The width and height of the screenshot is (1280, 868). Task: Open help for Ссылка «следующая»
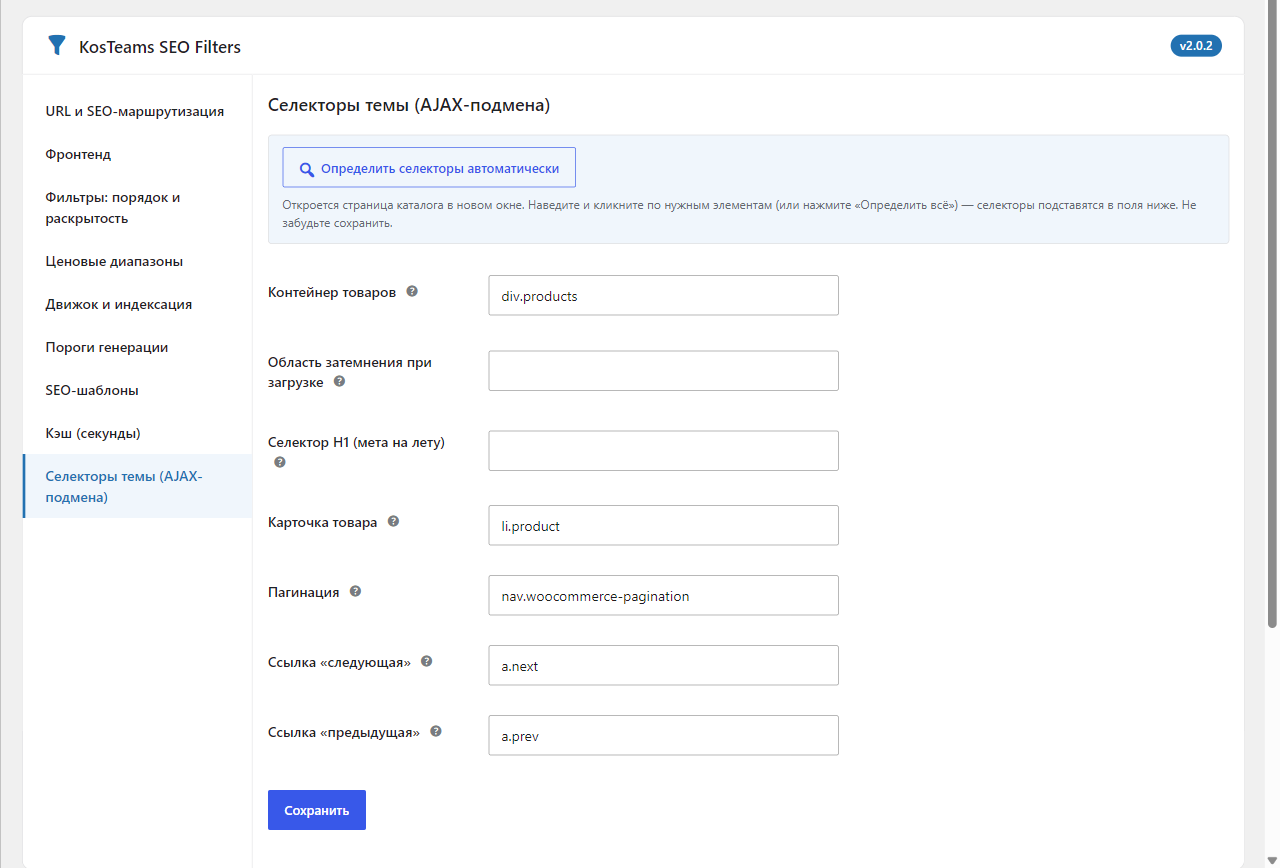[x=427, y=662]
